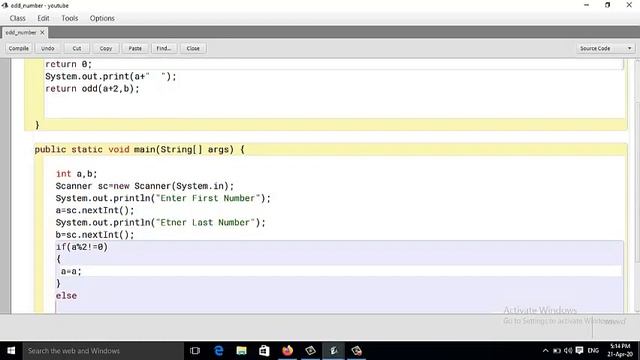This screenshot has width=640, height=360.
Task: Click the volume tray icon
Action: (x=568, y=351)
